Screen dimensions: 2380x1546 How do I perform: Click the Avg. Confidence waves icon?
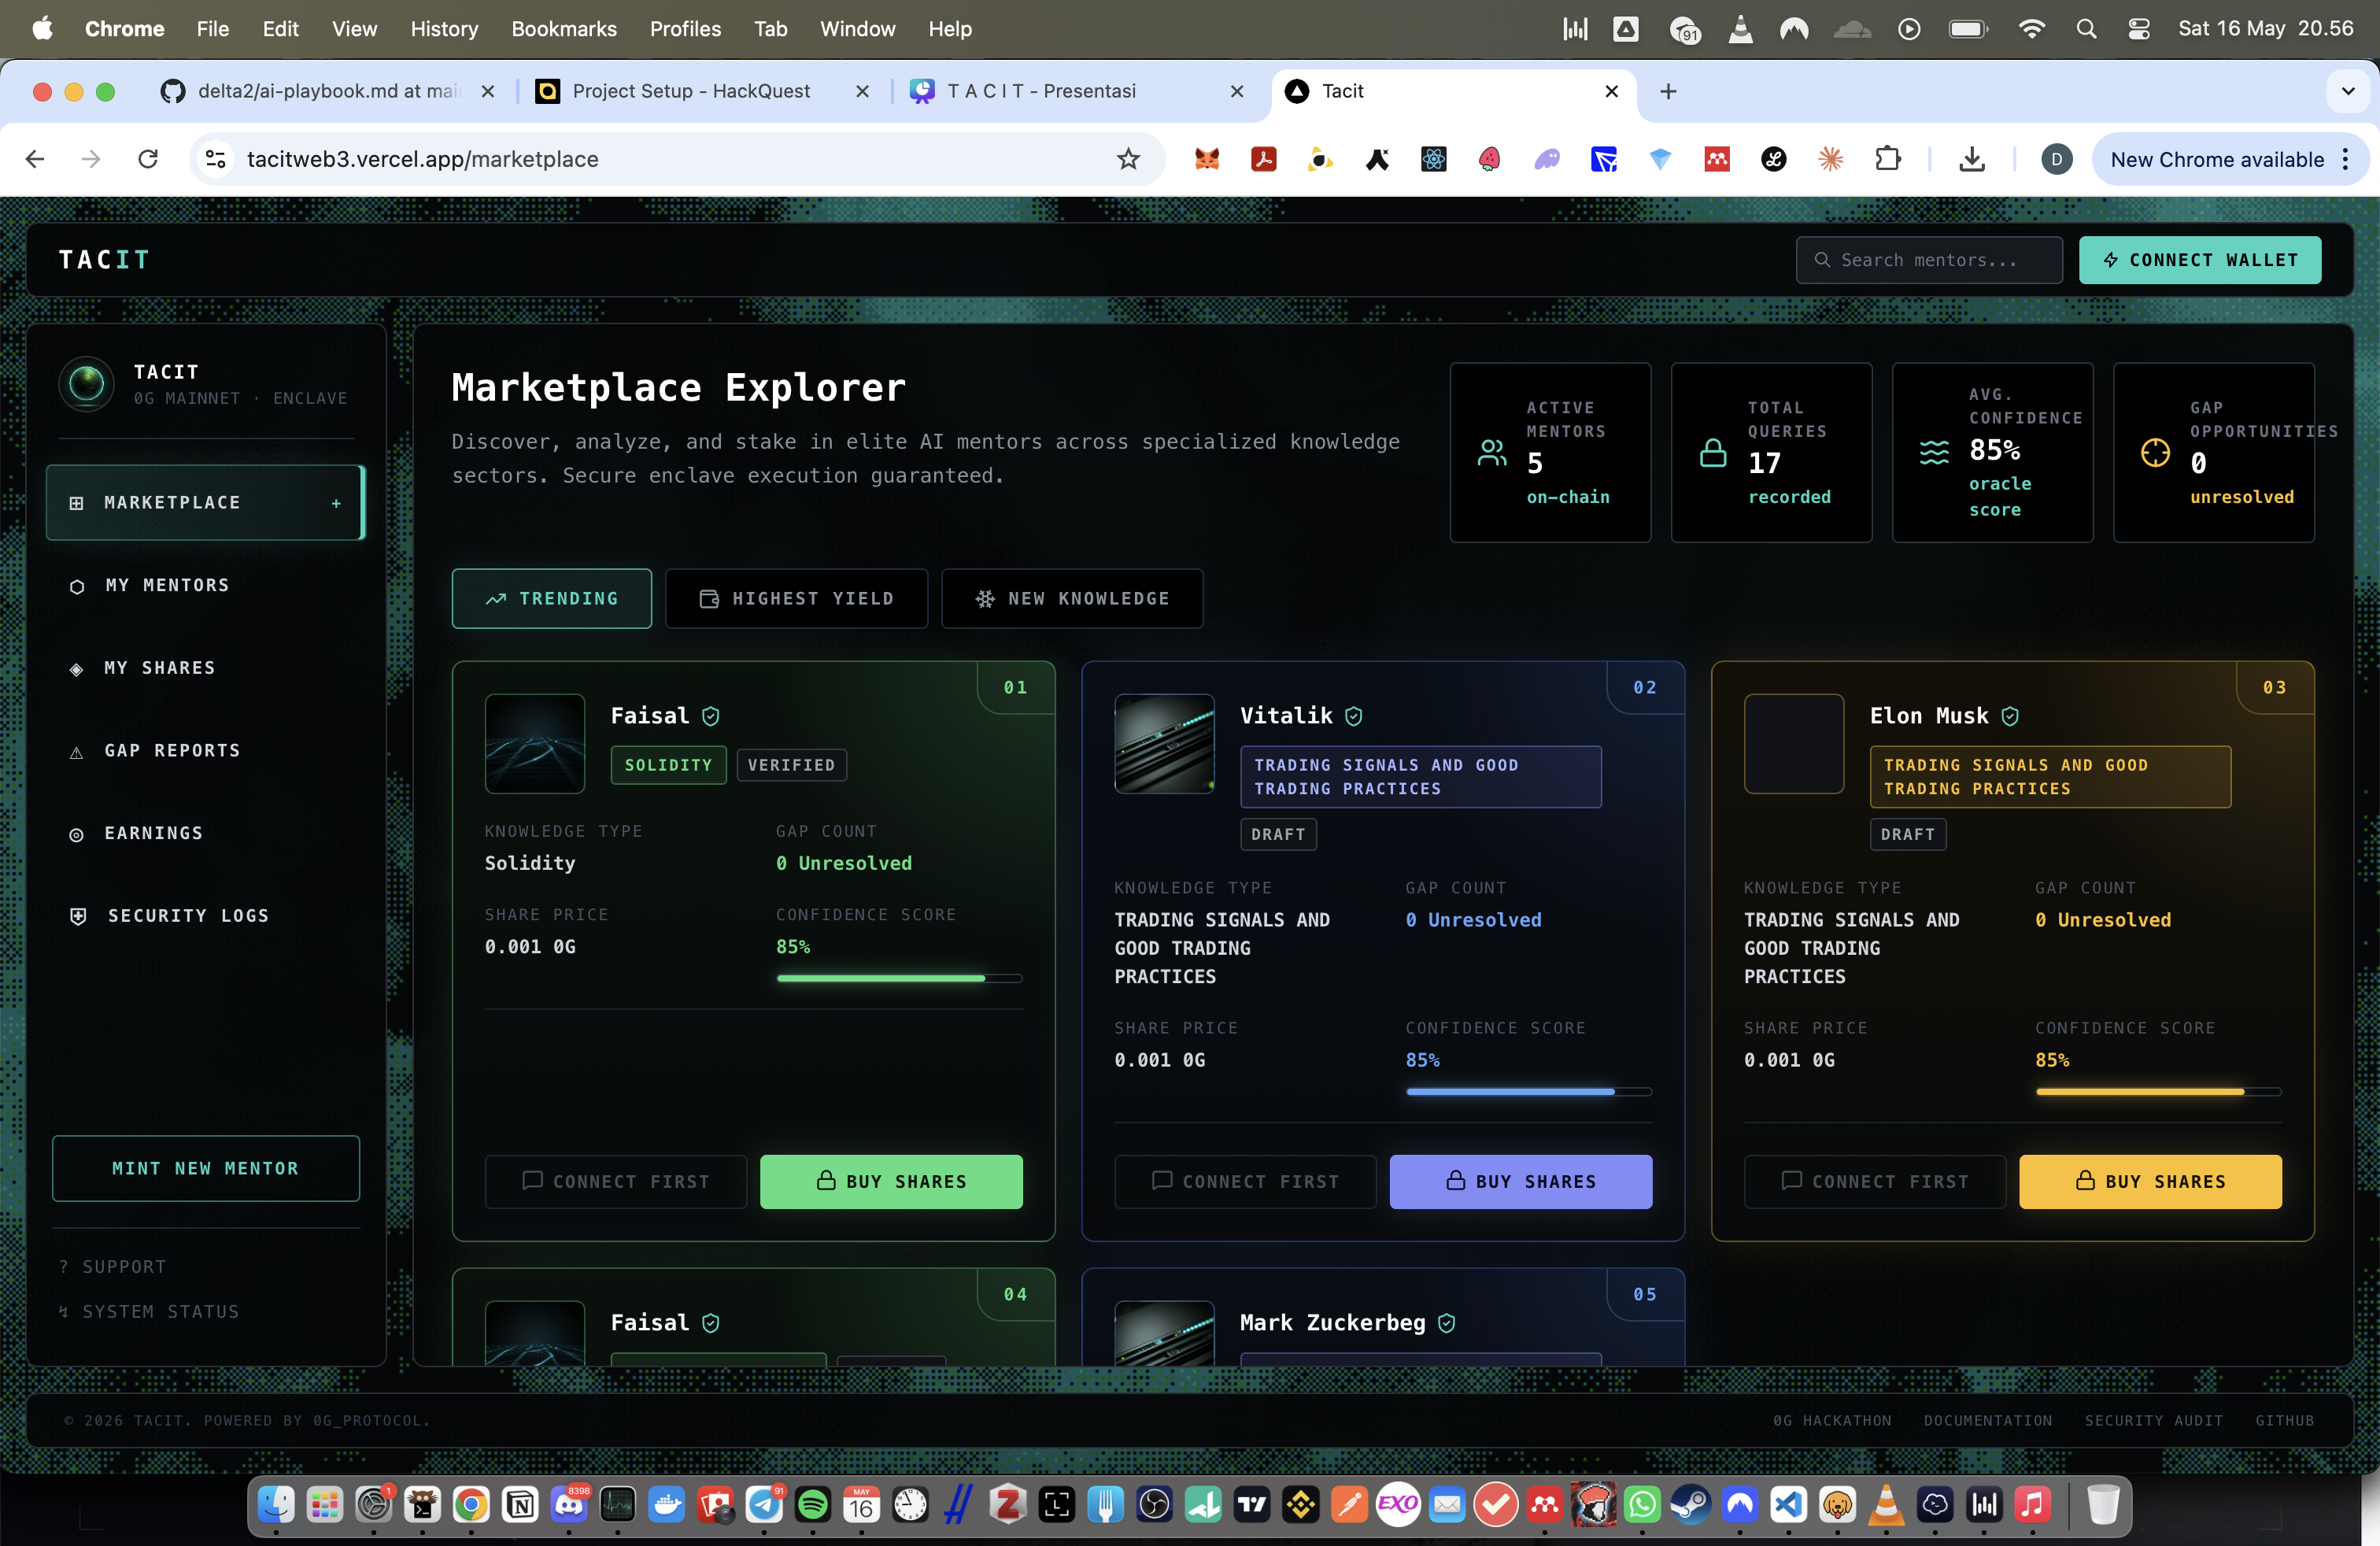coord(1934,453)
